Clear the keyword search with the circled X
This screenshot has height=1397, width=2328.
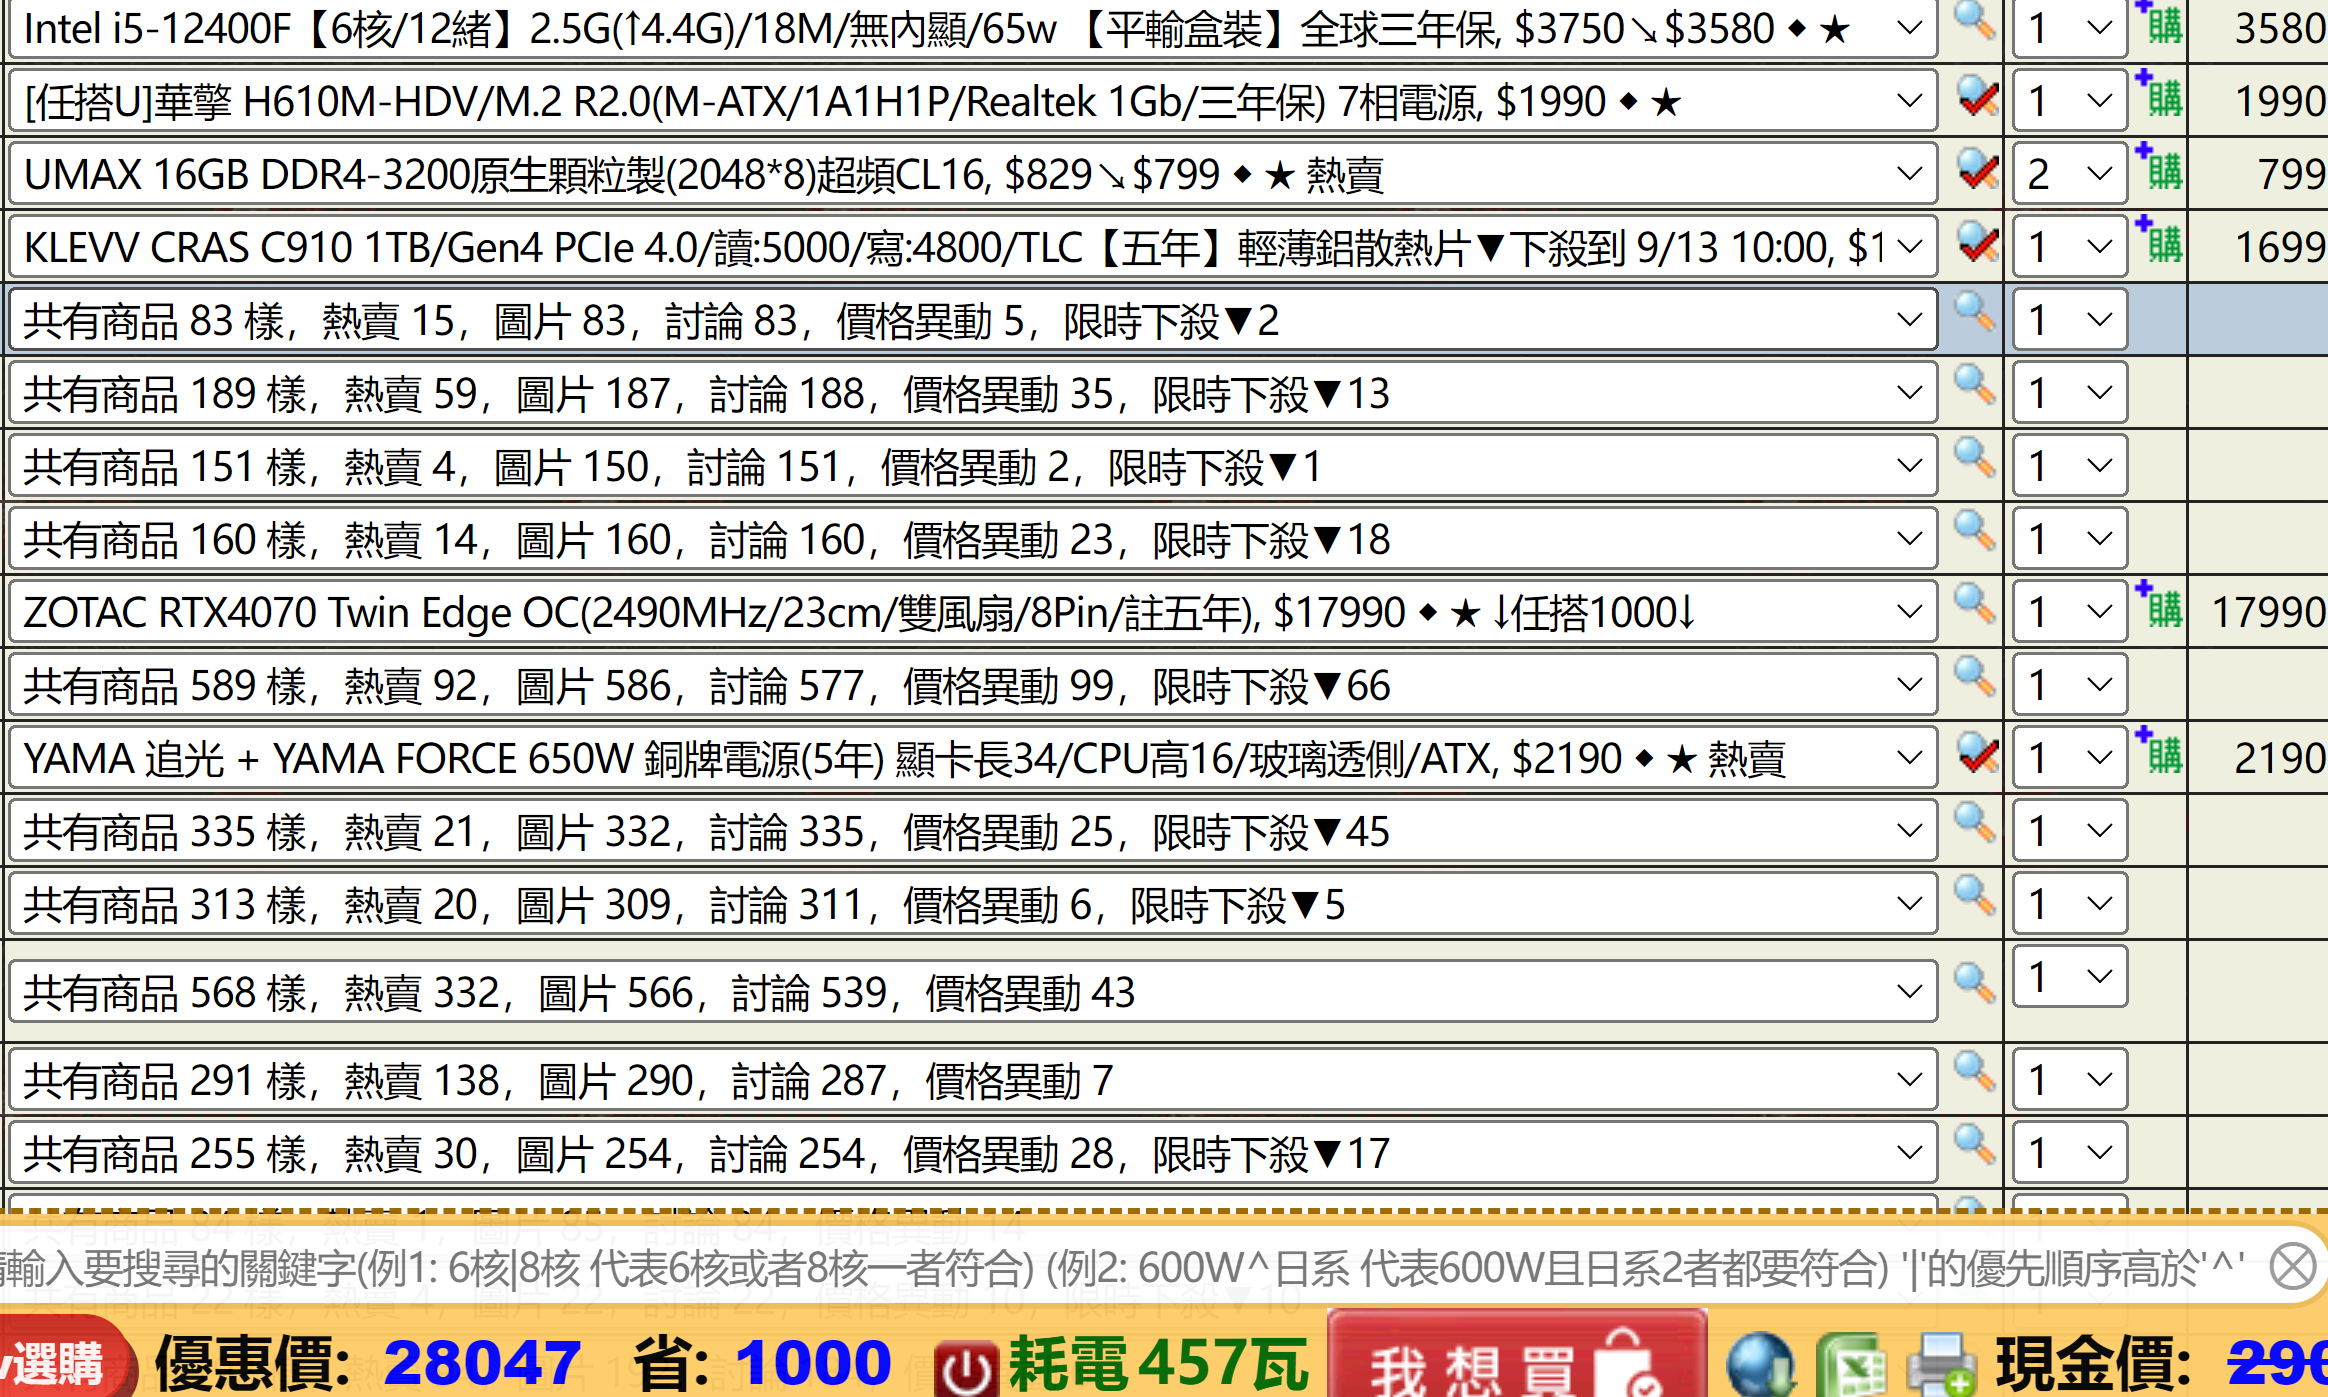[2293, 1267]
